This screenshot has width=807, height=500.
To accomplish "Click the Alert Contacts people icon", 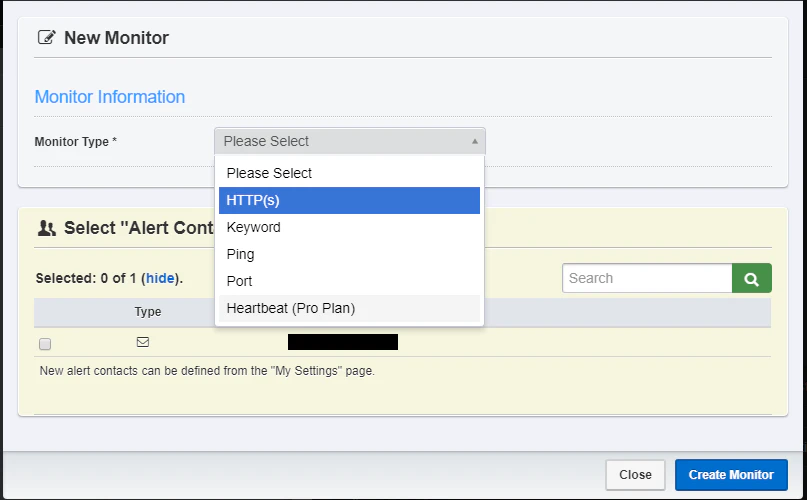I will tap(47, 228).
